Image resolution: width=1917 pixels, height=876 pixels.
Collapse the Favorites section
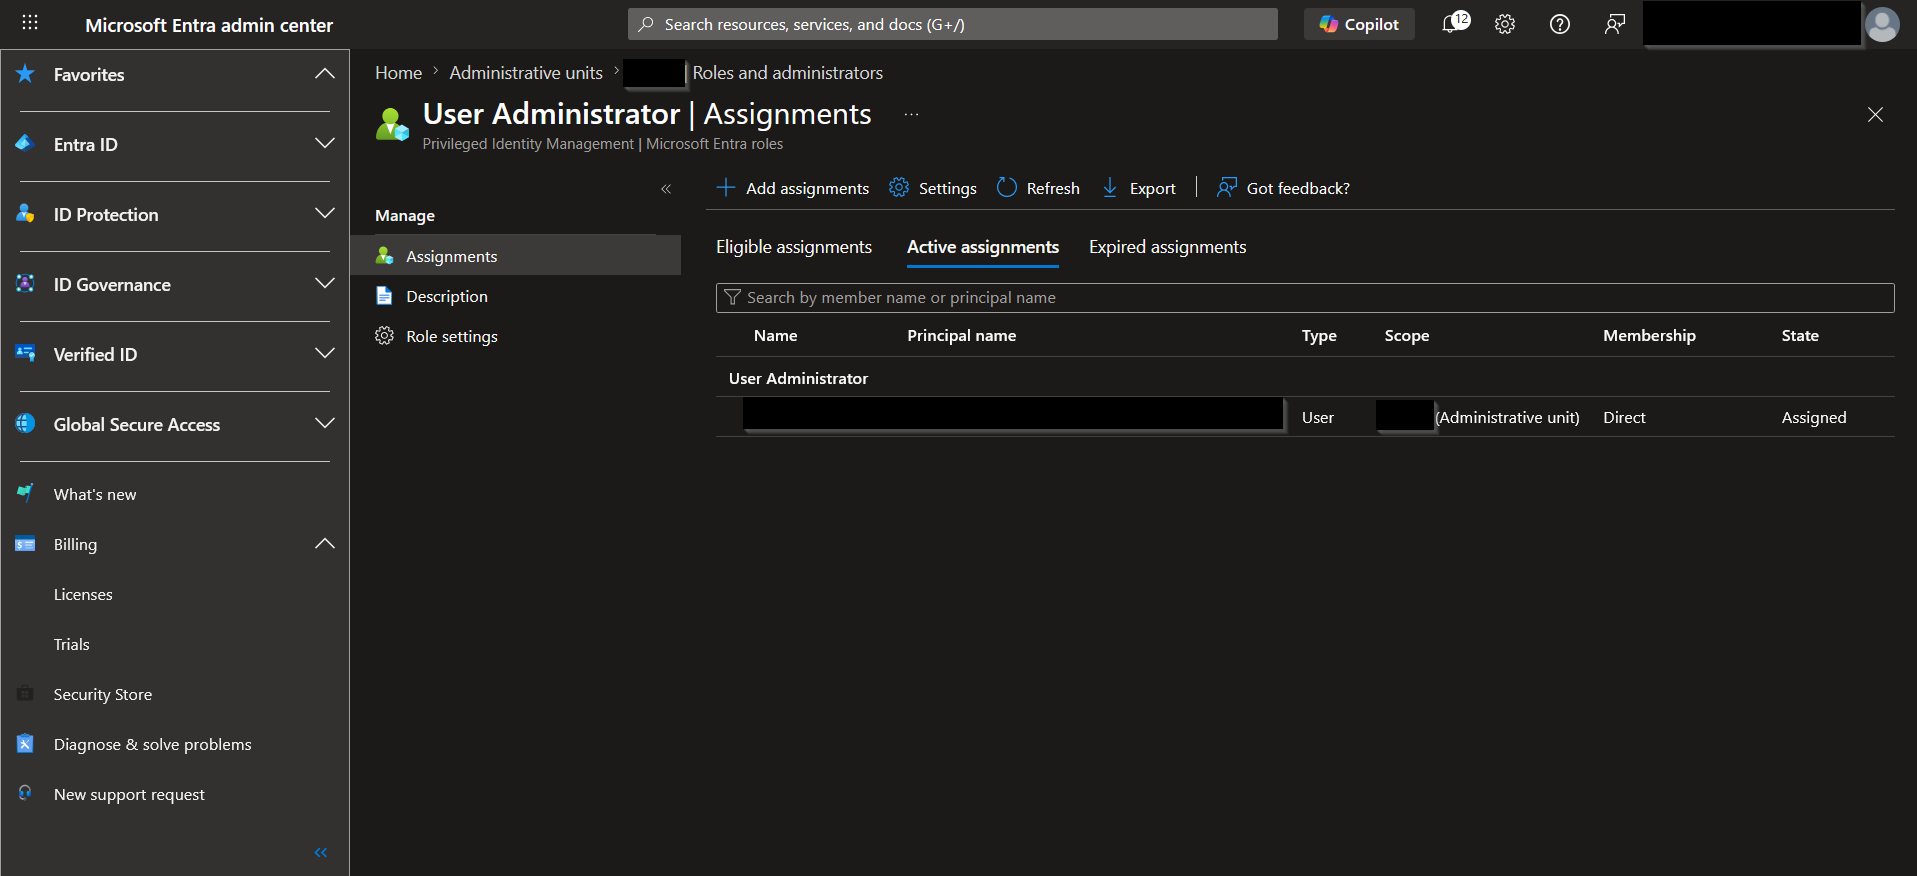(x=324, y=74)
